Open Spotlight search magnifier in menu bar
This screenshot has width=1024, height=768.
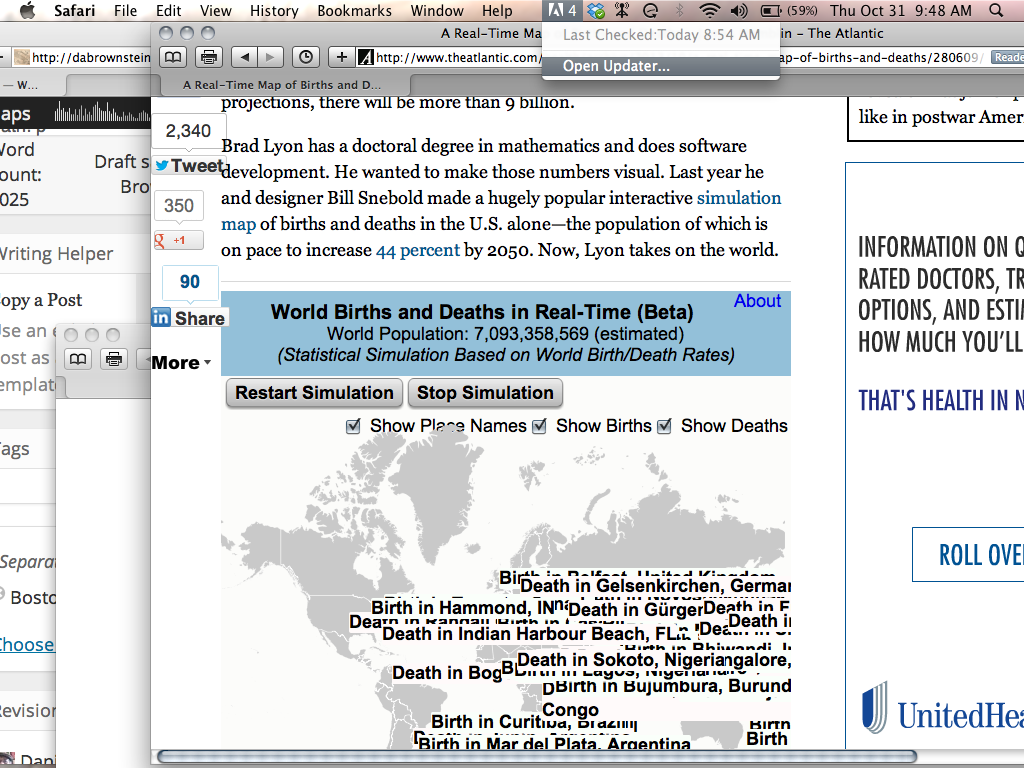tap(996, 11)
